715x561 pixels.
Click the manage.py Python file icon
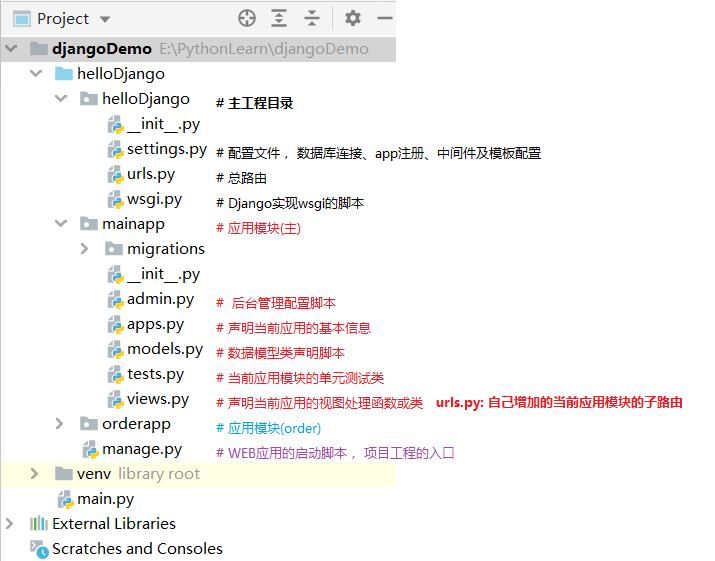pos(91,450)
